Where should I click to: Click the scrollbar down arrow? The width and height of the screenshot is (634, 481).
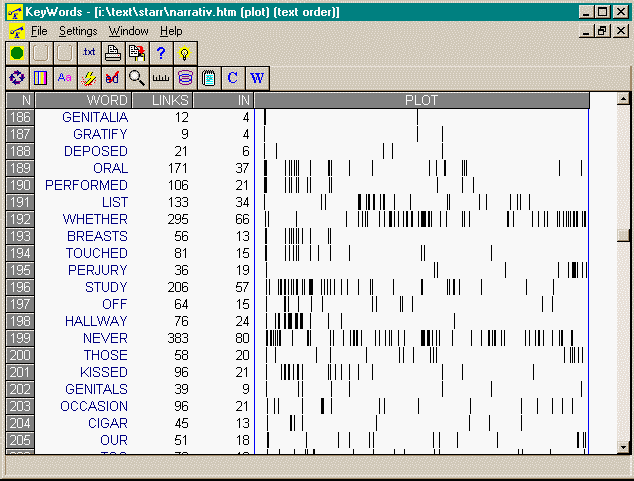click(x=624, y=447)
